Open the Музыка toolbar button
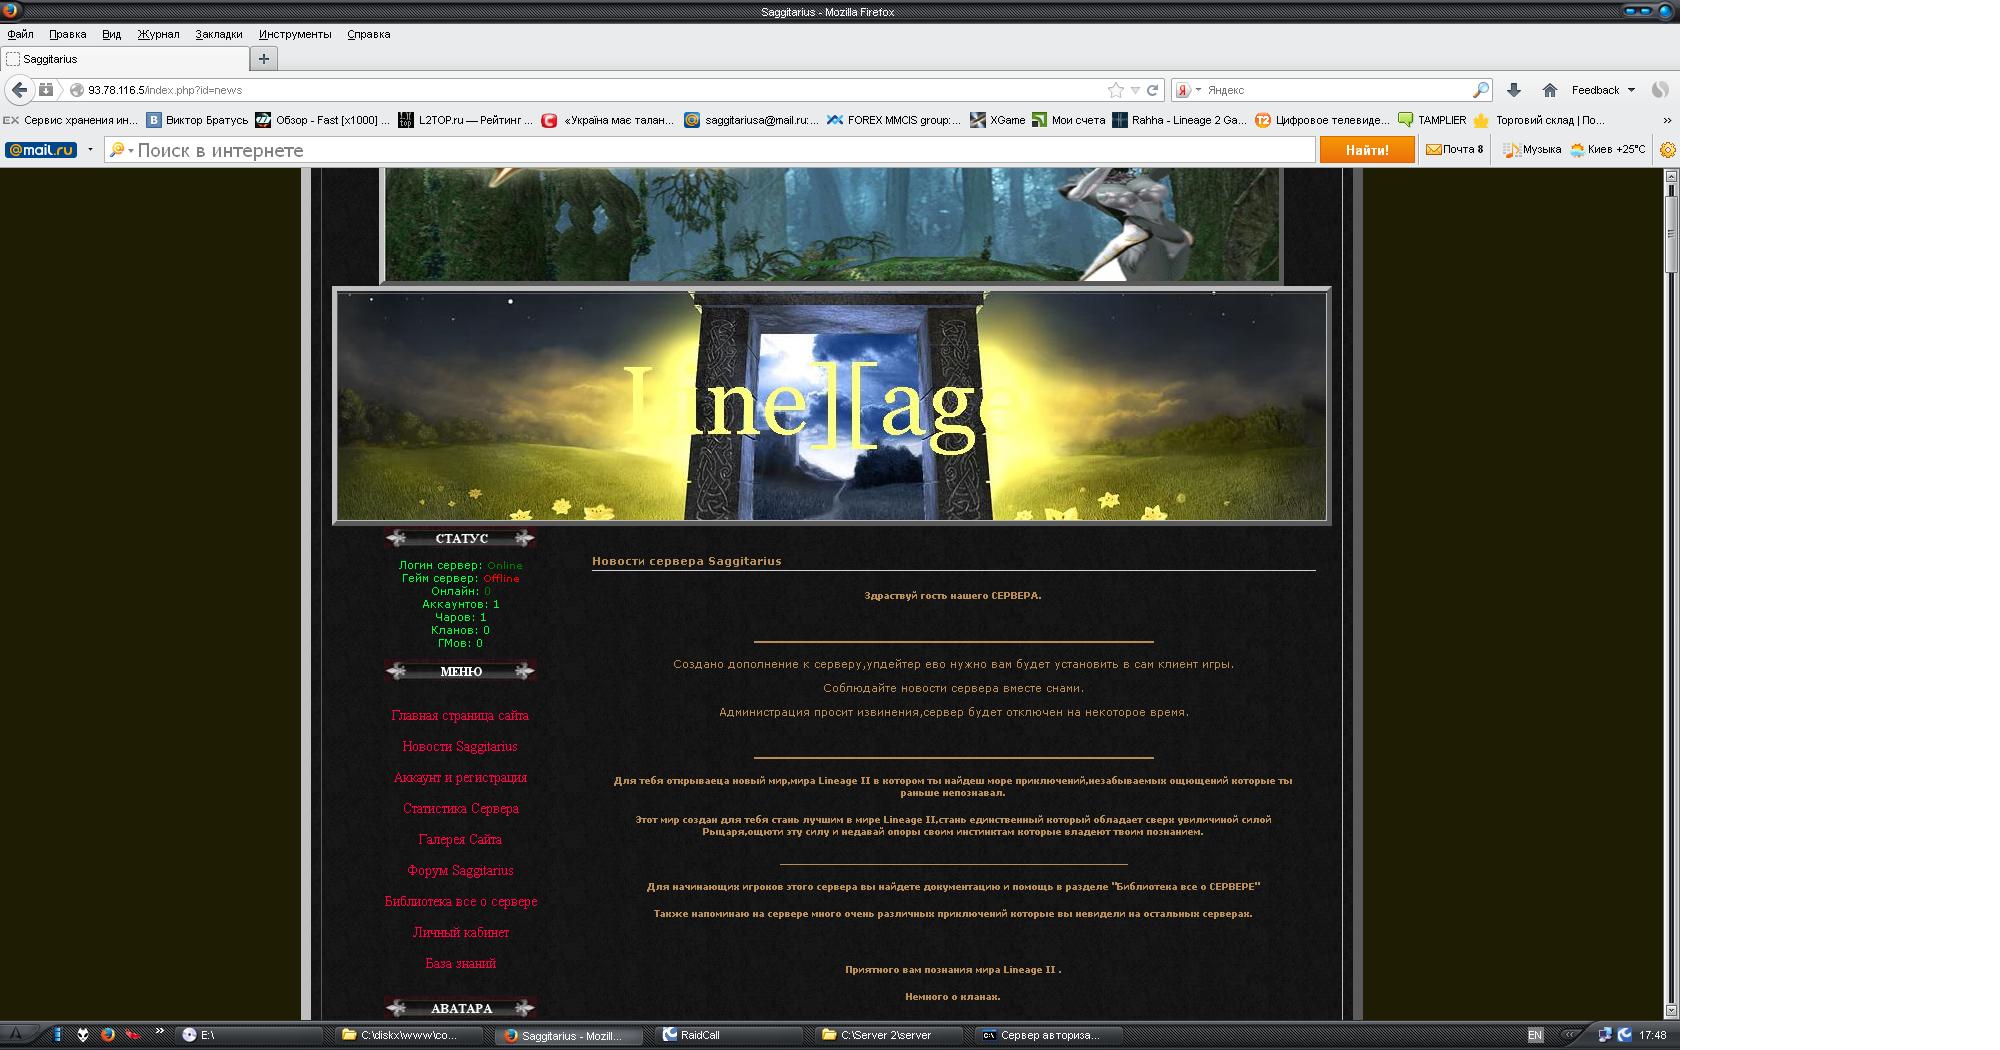 tap(1532, 150)
